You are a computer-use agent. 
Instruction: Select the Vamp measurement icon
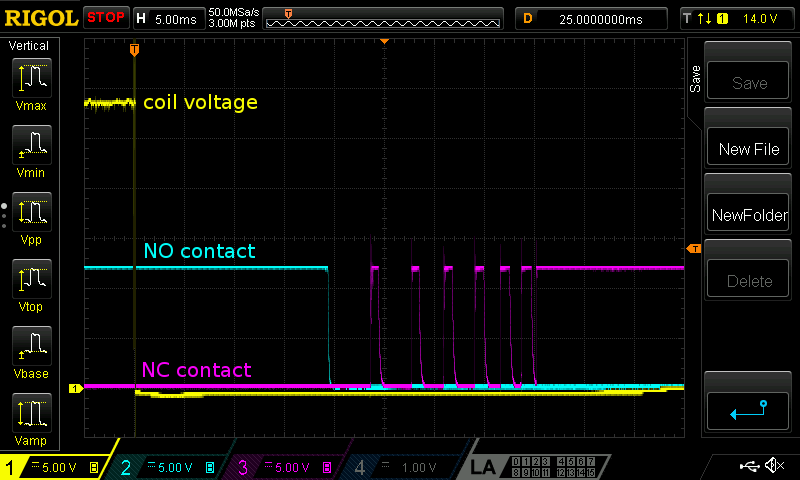pos(32,413)
